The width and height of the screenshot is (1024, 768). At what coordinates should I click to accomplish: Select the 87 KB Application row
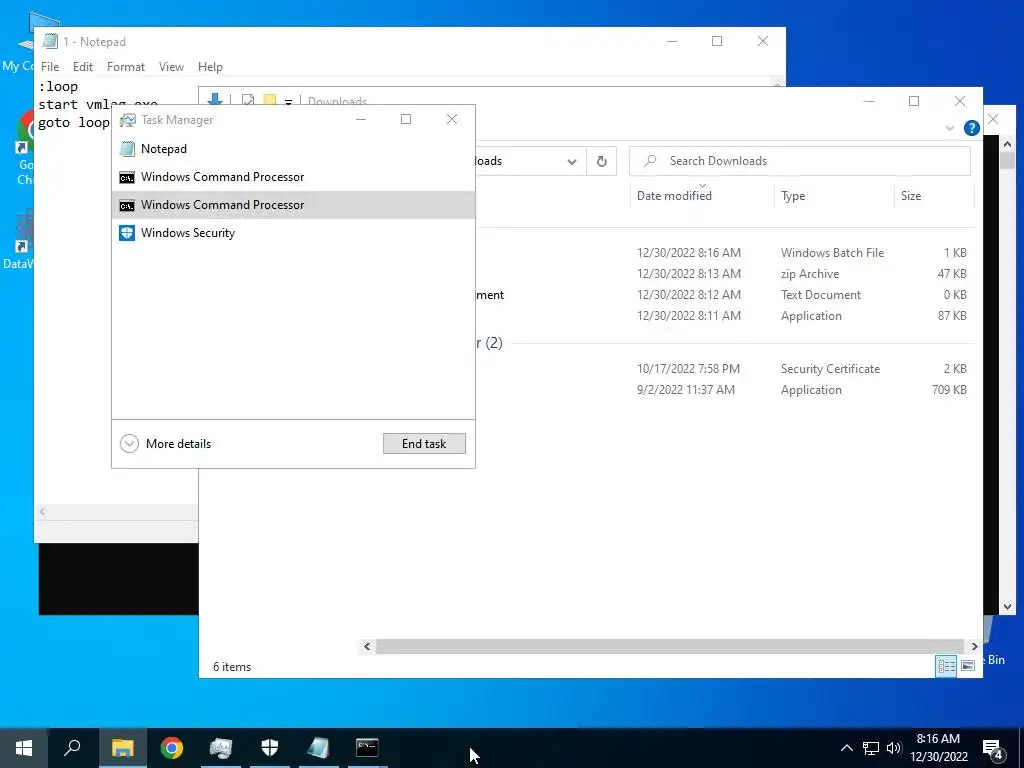(x=725, y=315)
